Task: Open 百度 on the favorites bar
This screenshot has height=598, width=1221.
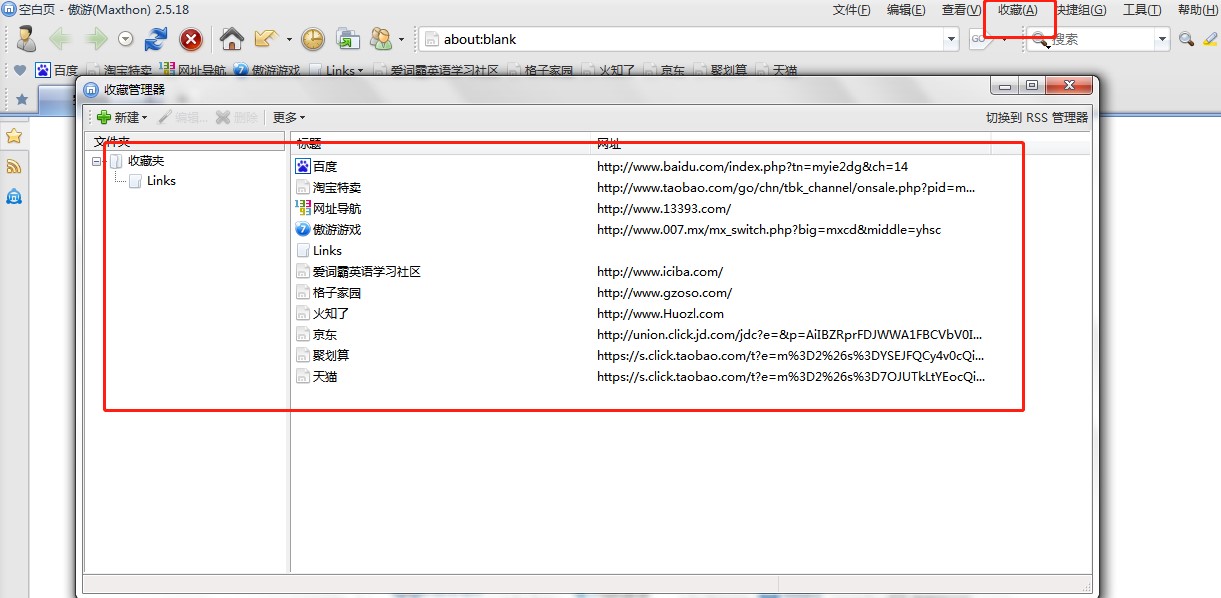Action: point(57,70)
